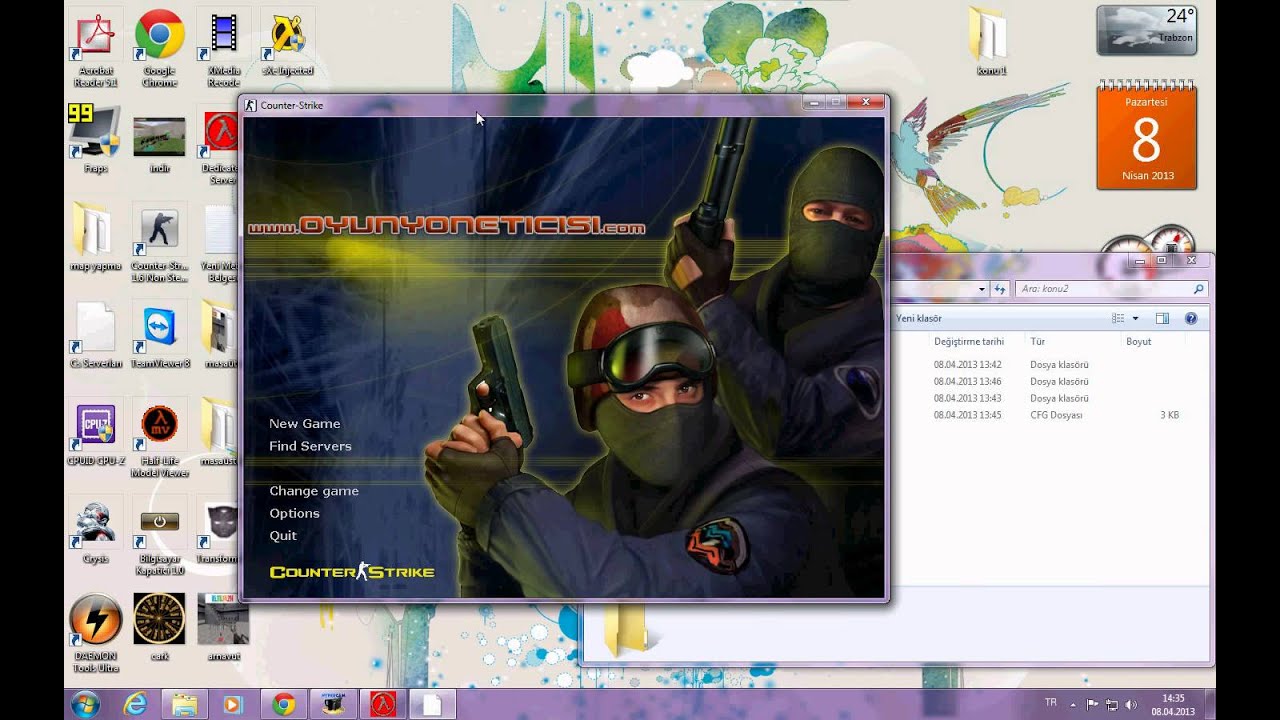Switch to the blank document taskbar button
Viewport: 1280px width, 720px height.
(432, 704)
